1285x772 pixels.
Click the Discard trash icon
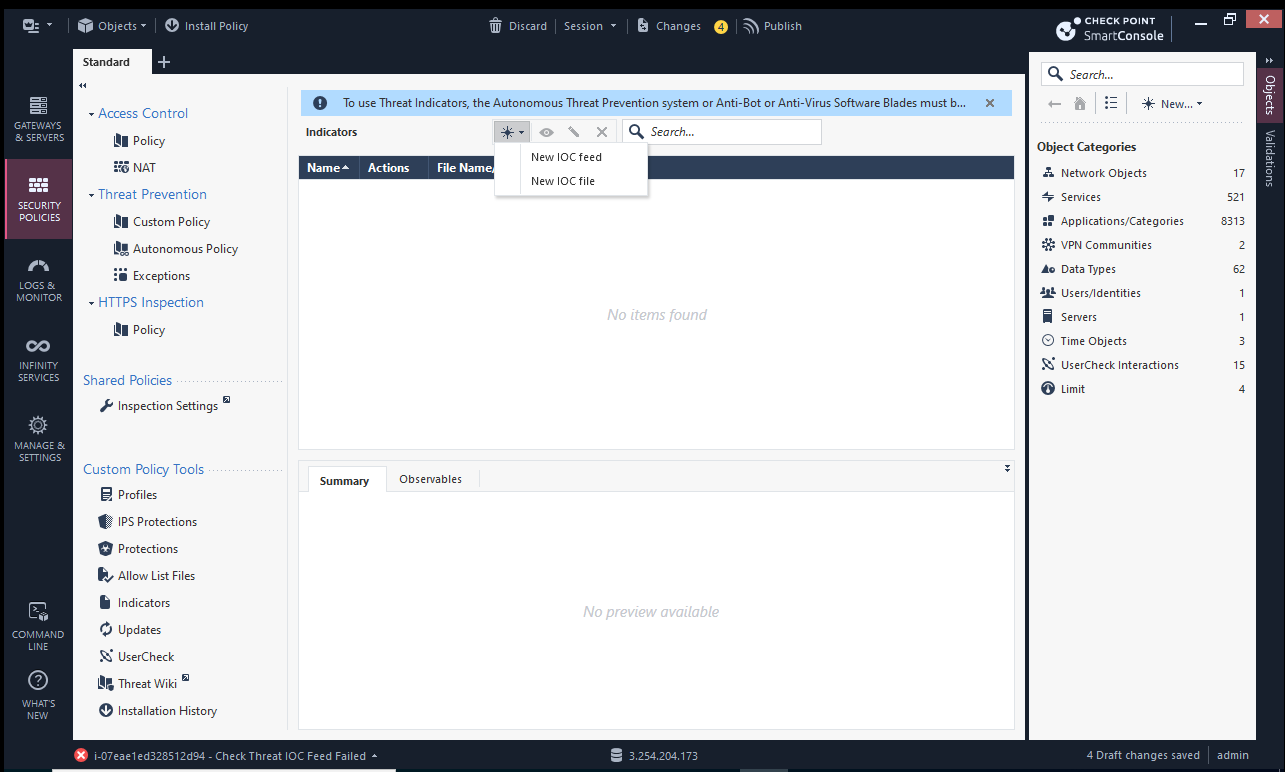coord(495,26)
